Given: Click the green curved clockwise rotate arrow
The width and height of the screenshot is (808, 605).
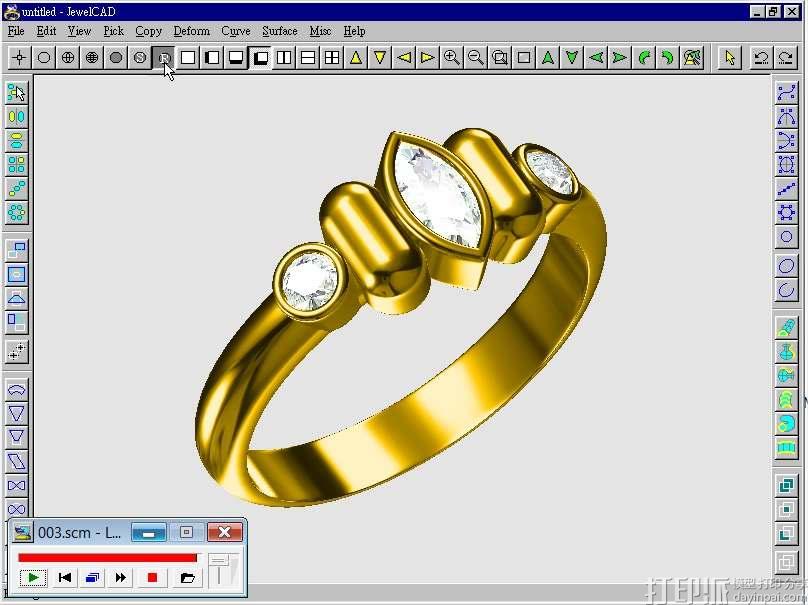Looking at the screenshot, I should click(x=668, y=57).
